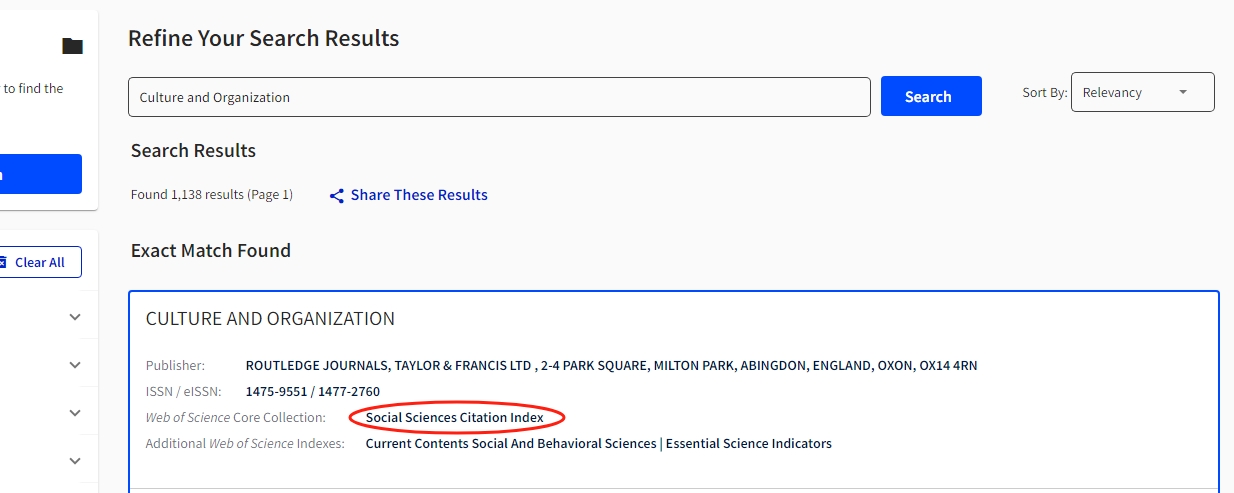Click the ISSN number 1475-9551 / 1477-2760
Viewport: 1234px width, 493px height.
pos(313,391)
